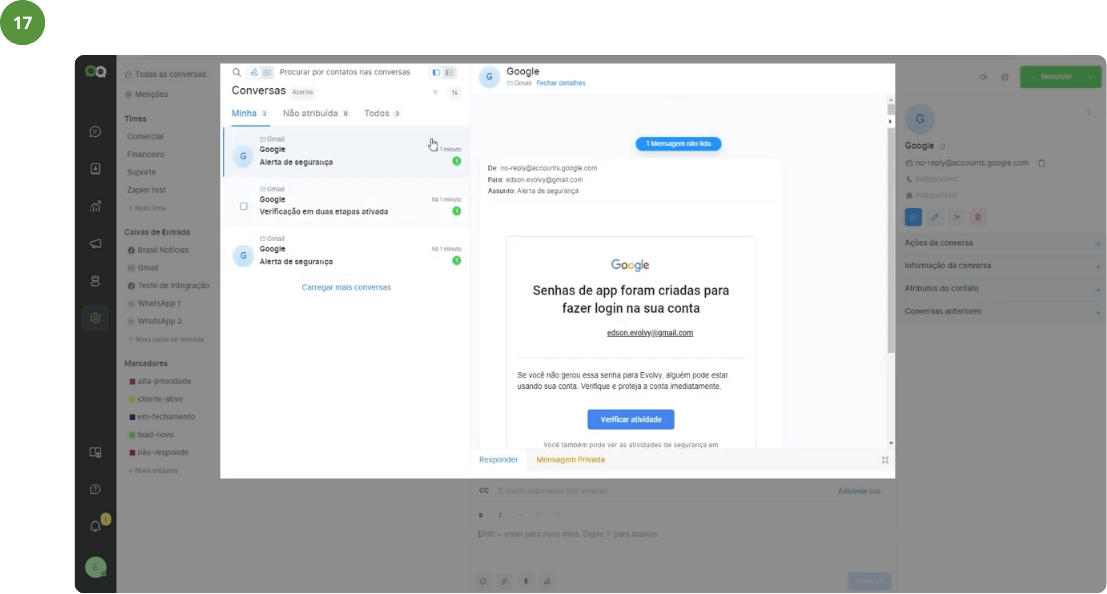Click the sort conversations icon
The height and width of the screenshot is (594, 1107).
click(455, 93)
